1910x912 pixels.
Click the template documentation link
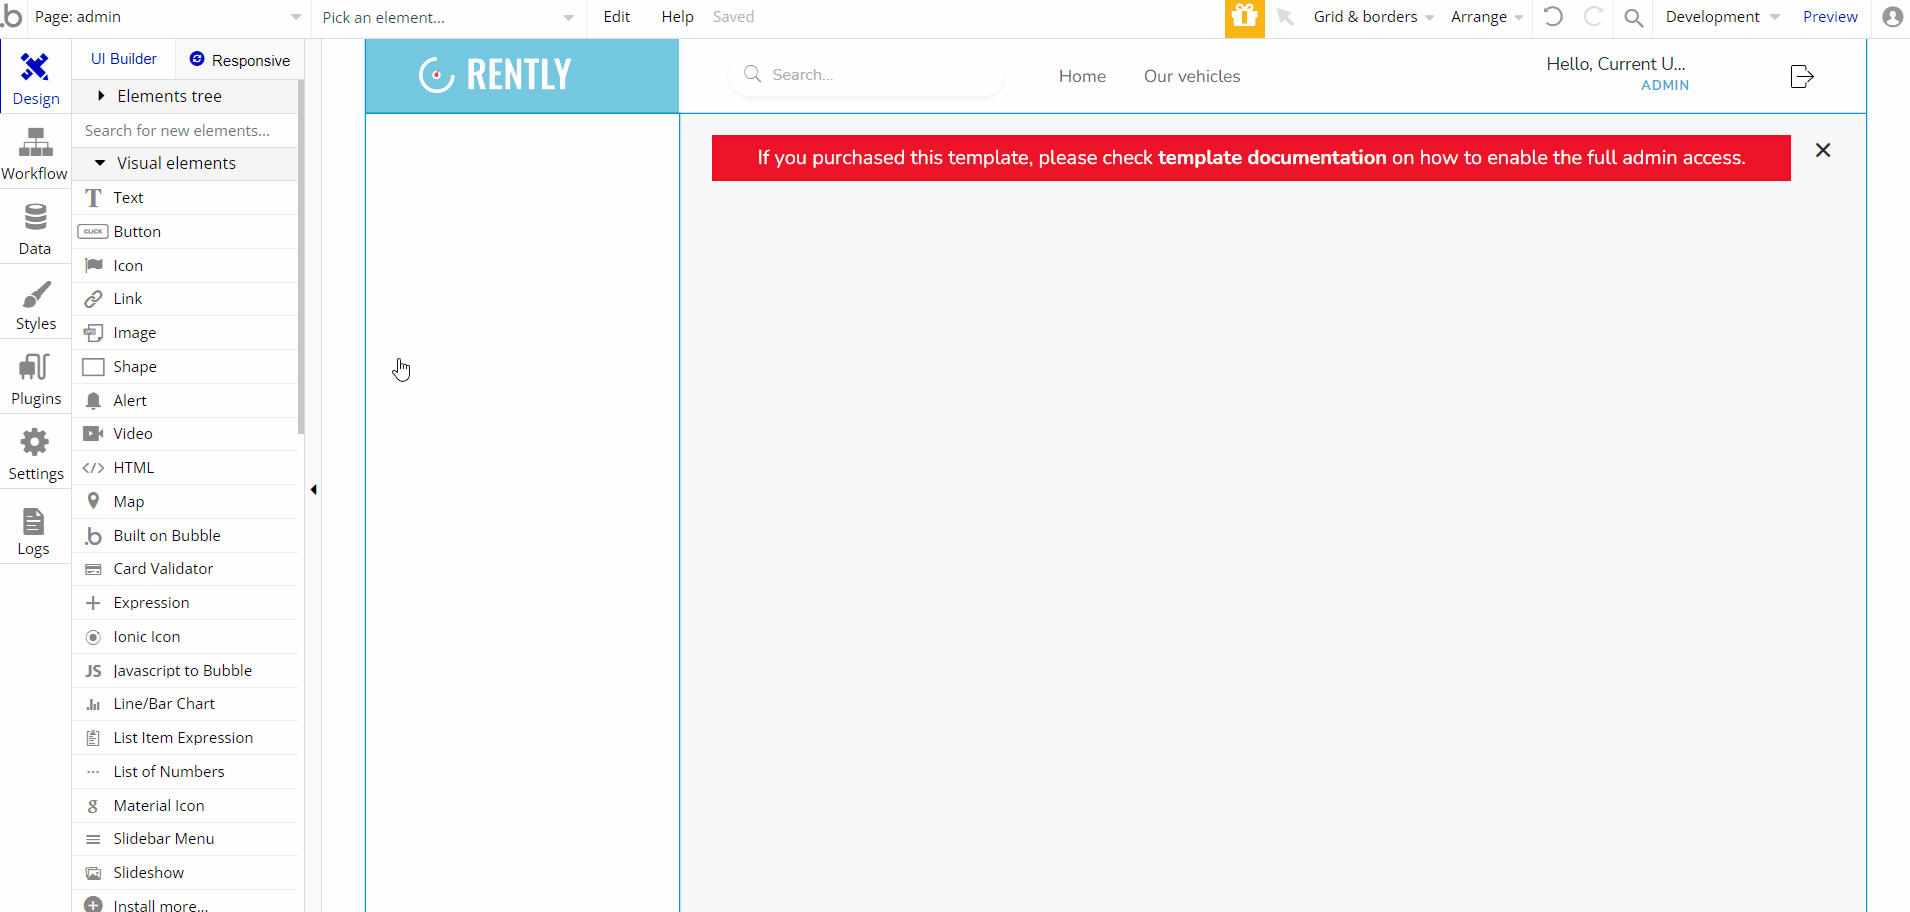(x=1272, y=158)
